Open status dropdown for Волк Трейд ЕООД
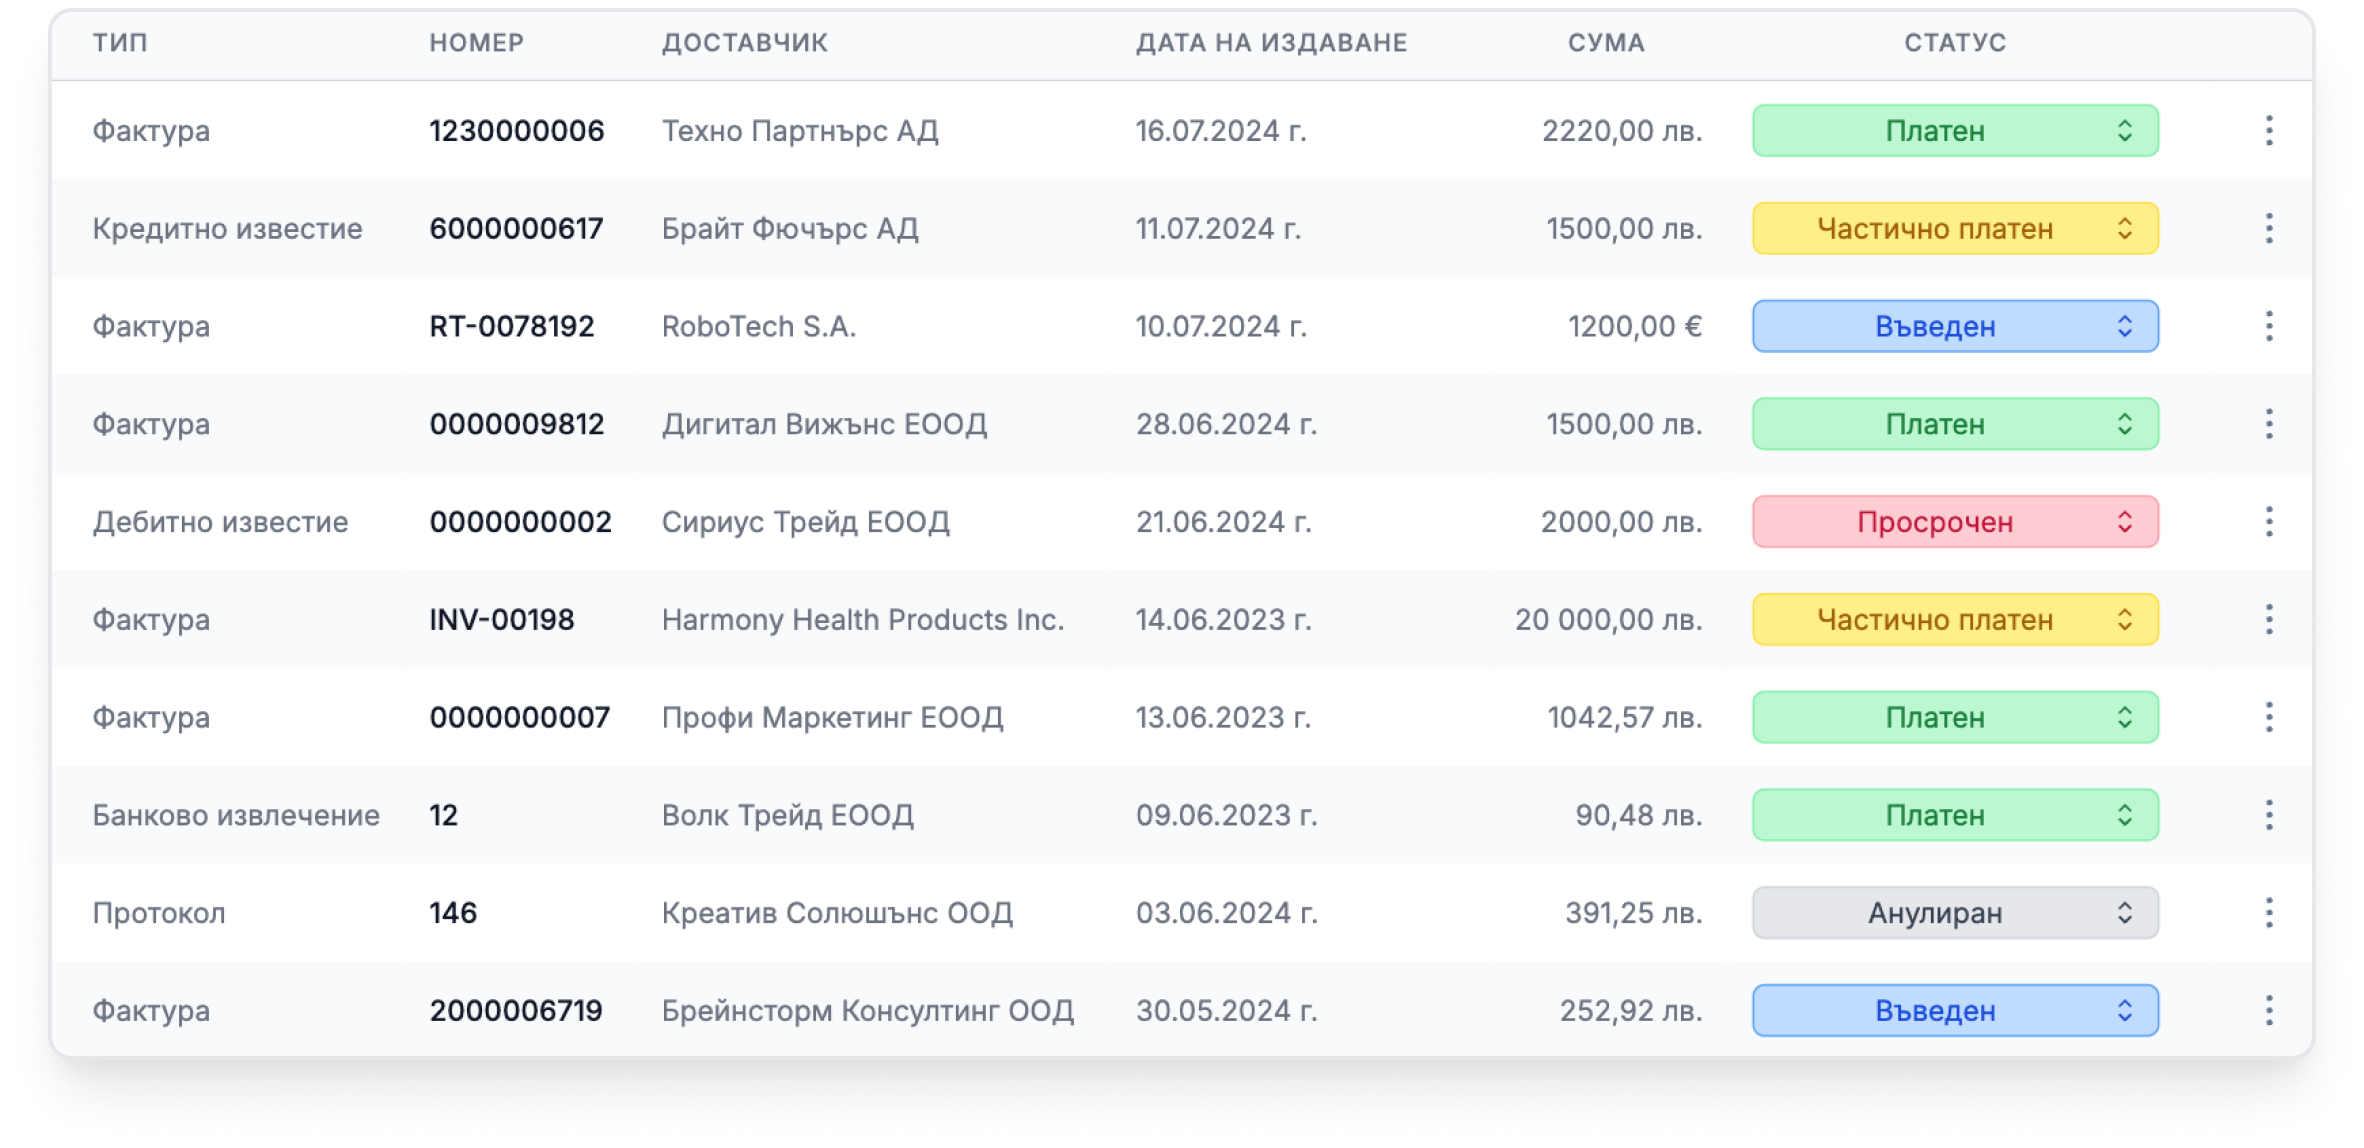The width and height of the screenshot is (2364, 1148). click(x=1955, y=815)
